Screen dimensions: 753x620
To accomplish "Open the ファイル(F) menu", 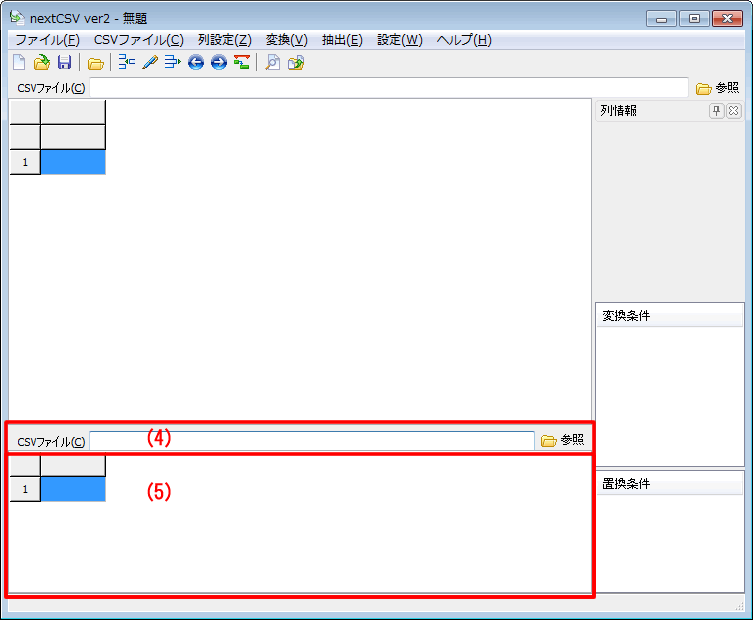I will point(47,40).
